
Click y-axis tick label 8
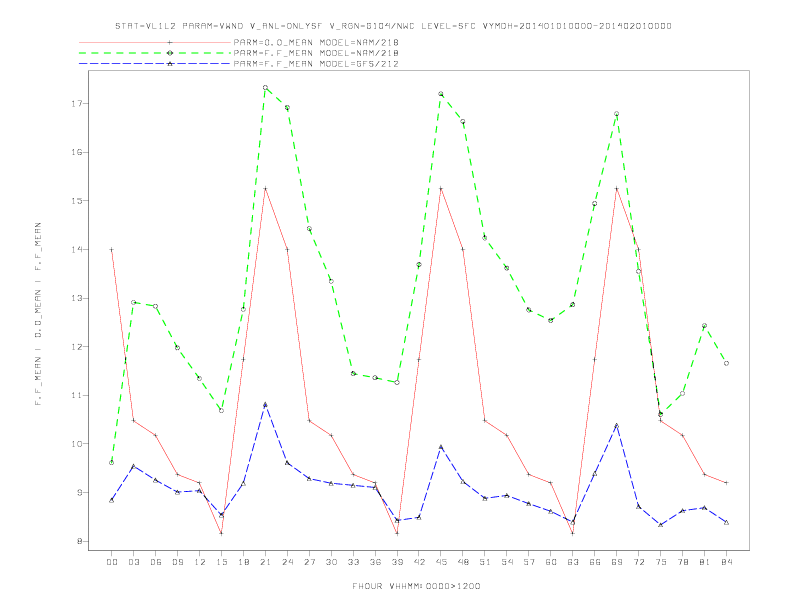coord(79,541)
